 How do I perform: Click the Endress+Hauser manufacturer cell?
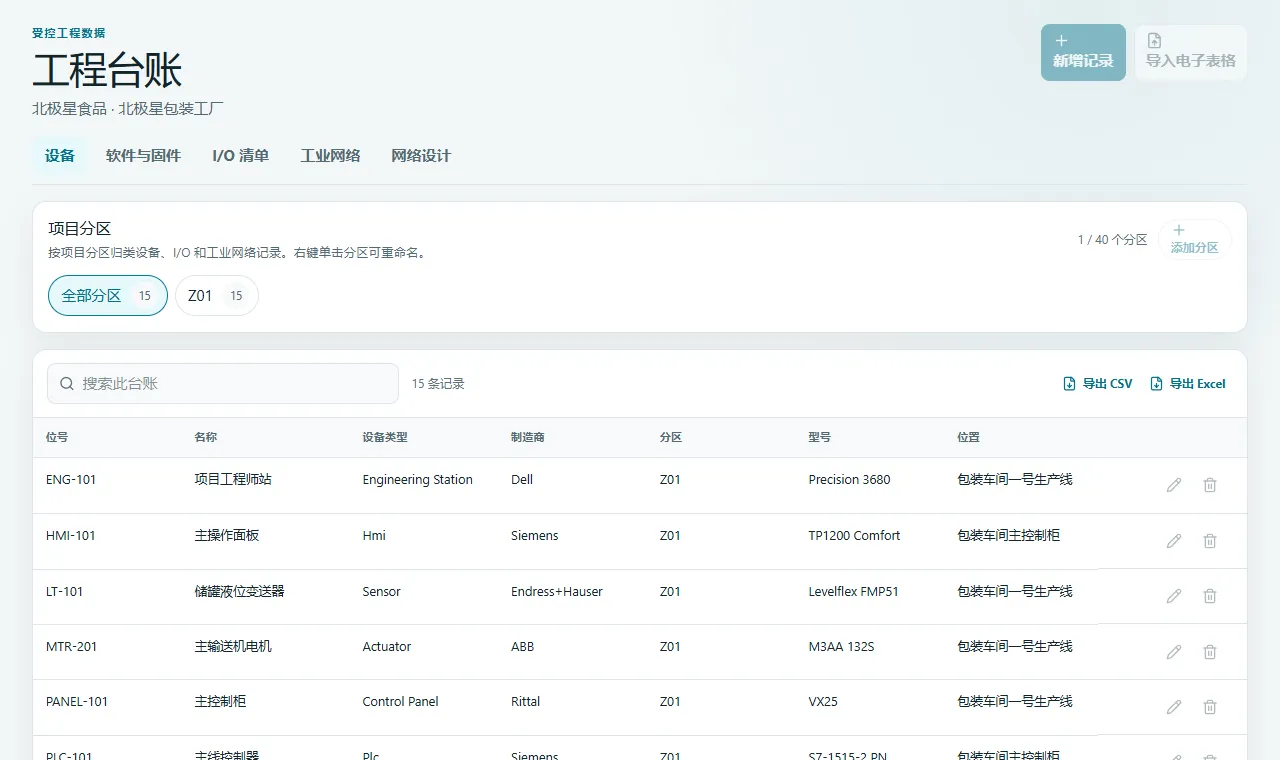557,592
